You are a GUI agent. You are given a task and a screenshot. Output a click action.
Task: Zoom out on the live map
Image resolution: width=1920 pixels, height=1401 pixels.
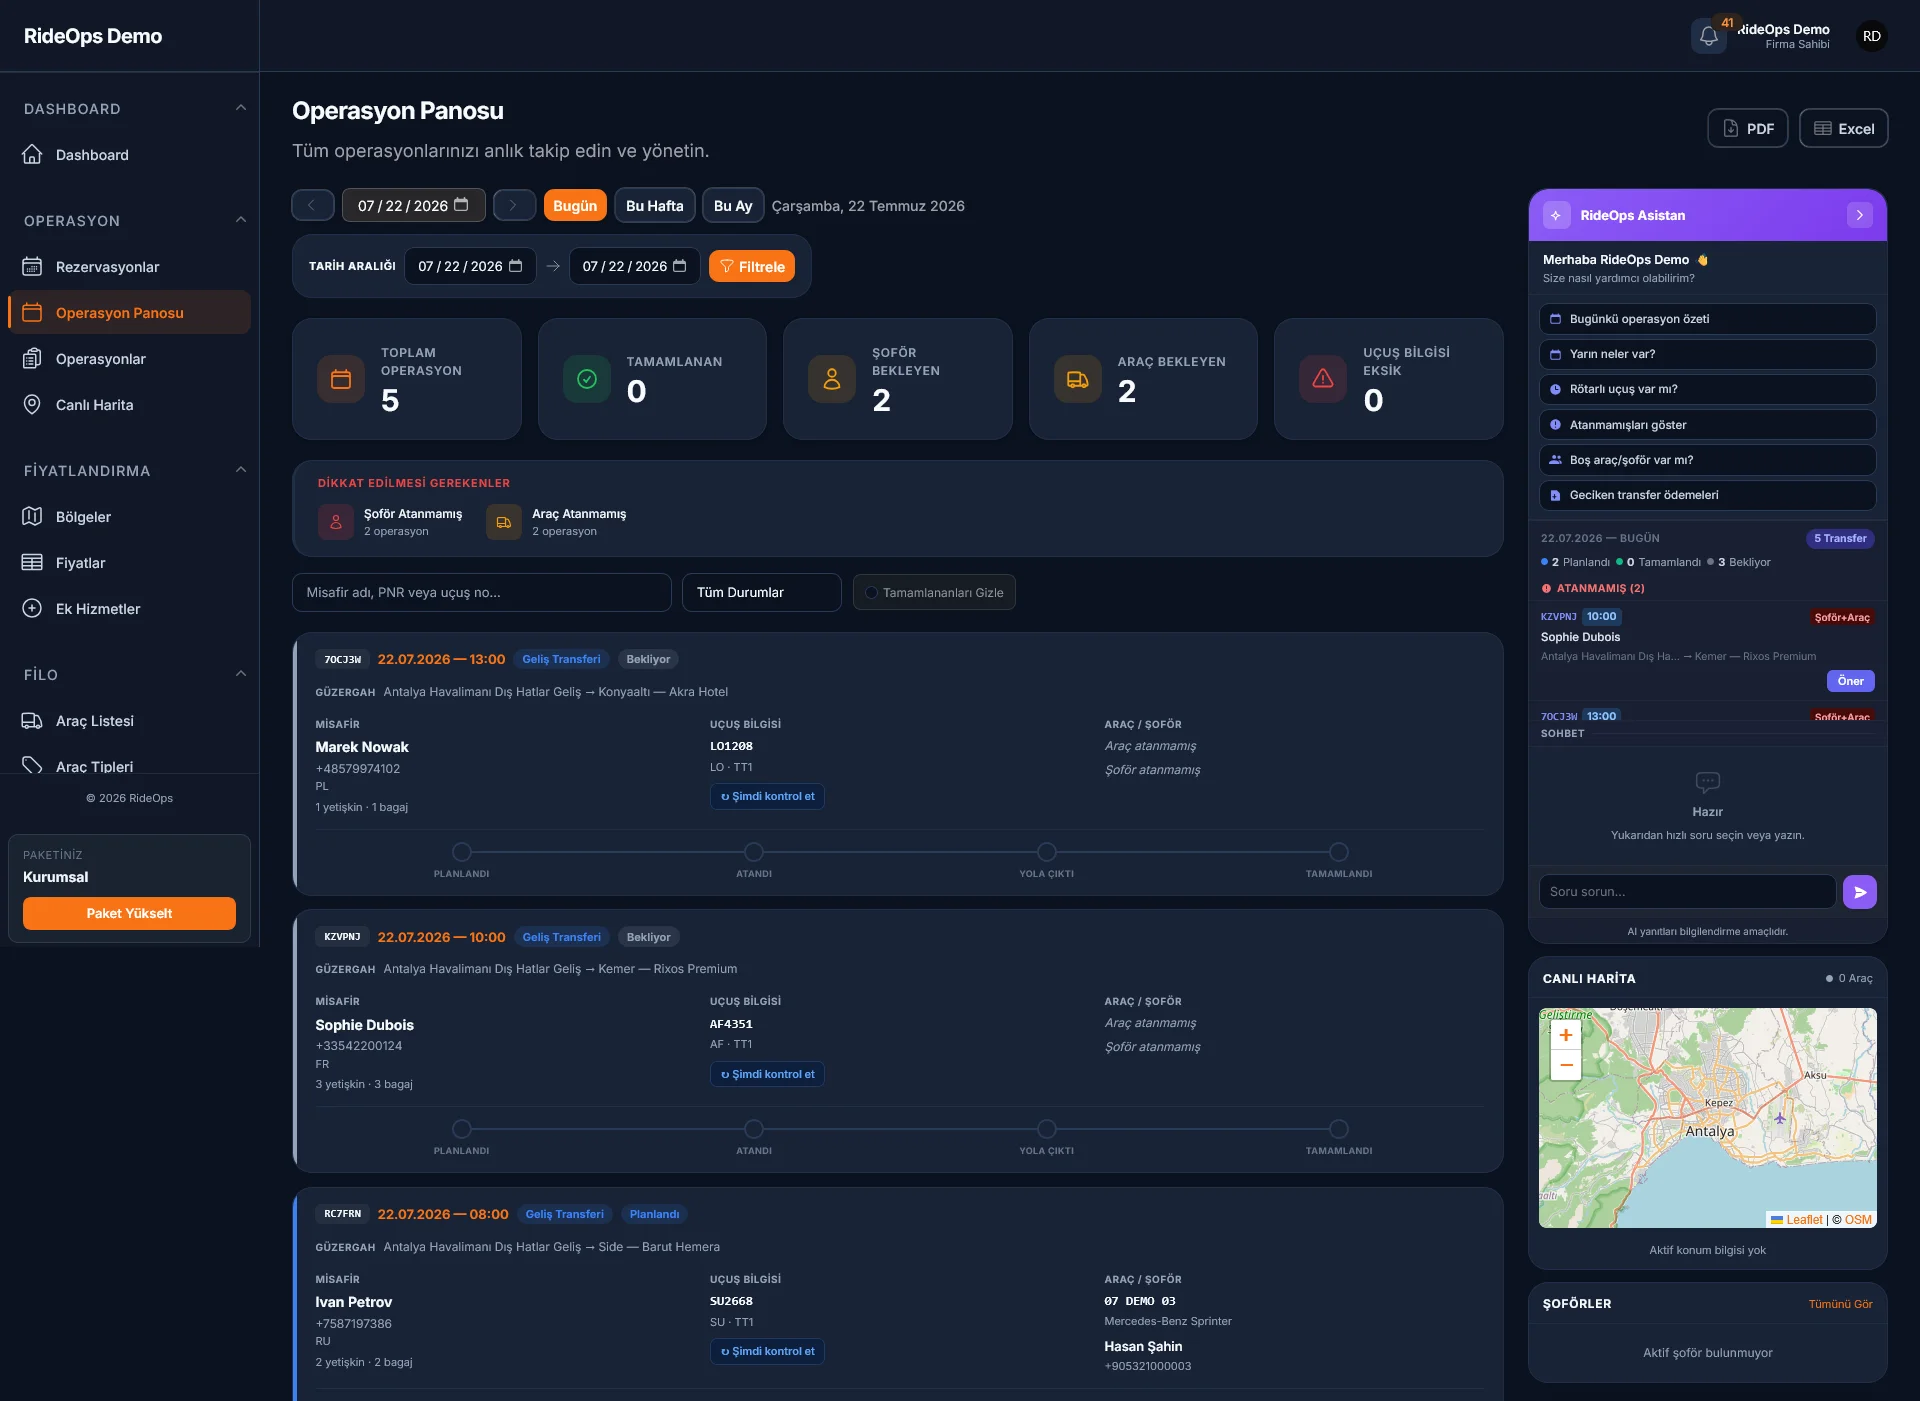[x=1566, y=1065]
